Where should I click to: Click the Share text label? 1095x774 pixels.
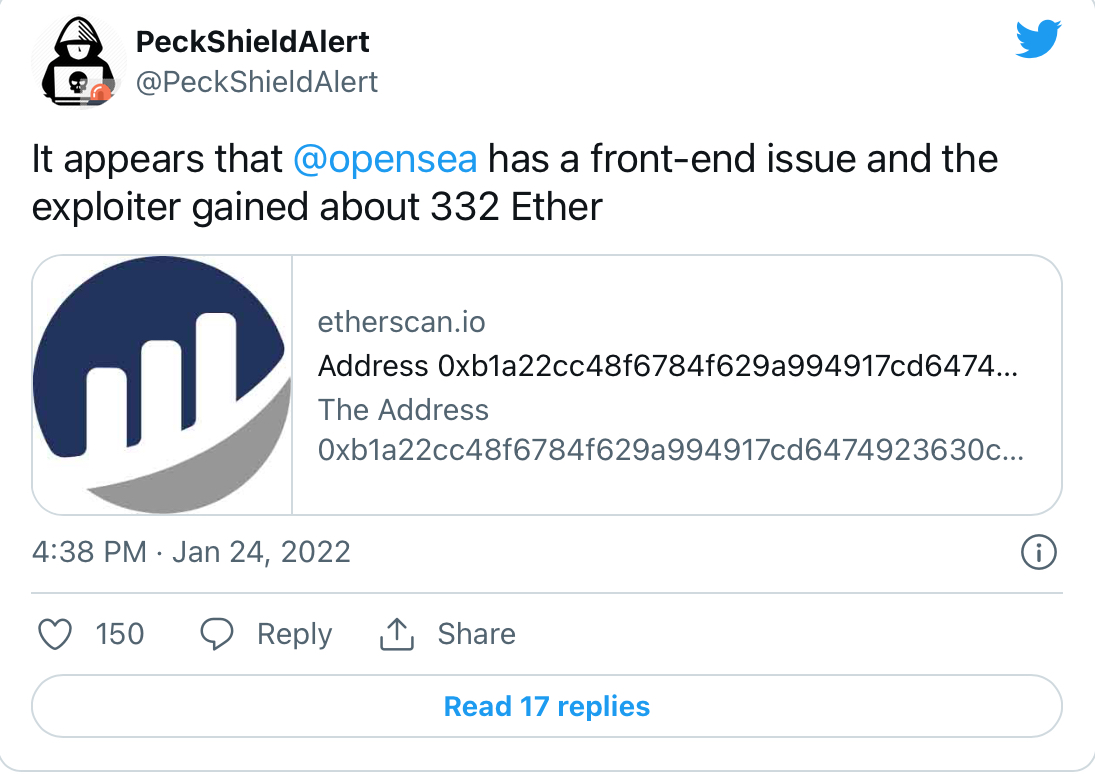coord(476,634)
